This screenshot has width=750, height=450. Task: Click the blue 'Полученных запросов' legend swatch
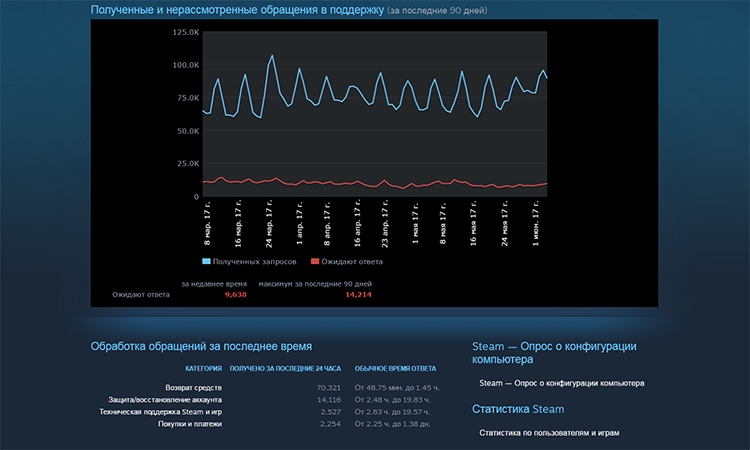tap(206, 262)
